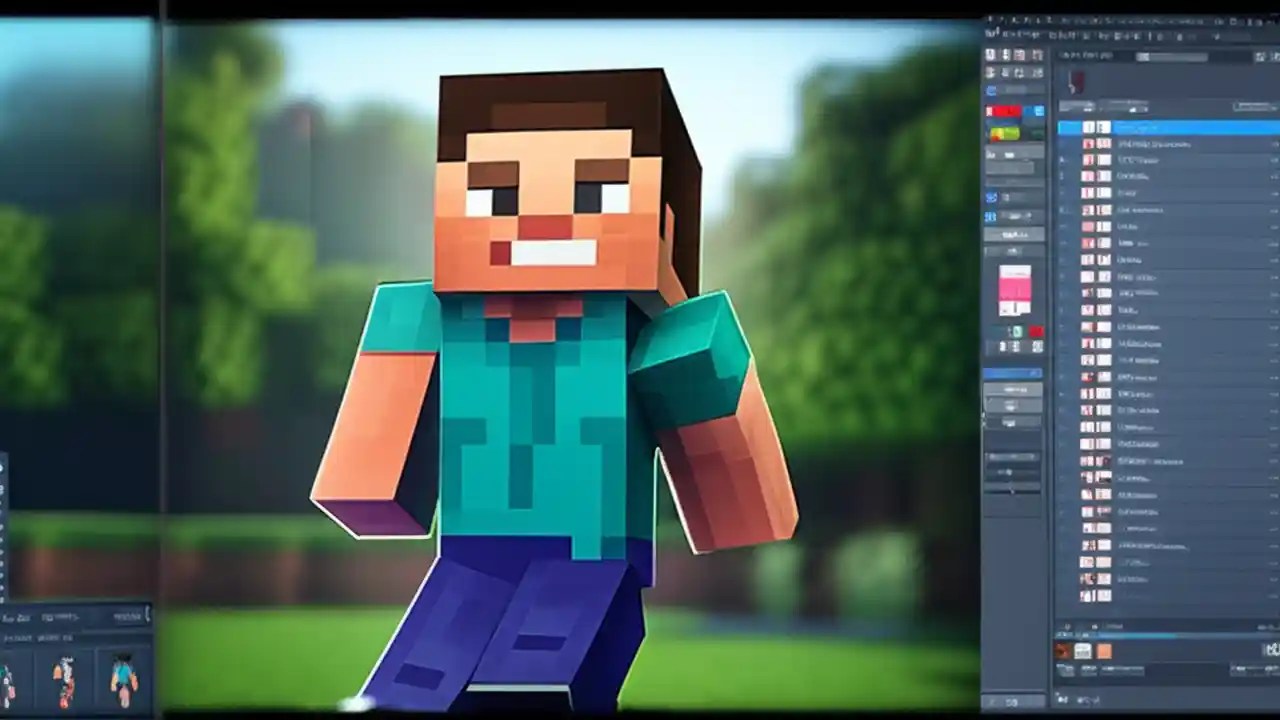Switch to the second tab in the bottom-left panel

tap(58, 617)
